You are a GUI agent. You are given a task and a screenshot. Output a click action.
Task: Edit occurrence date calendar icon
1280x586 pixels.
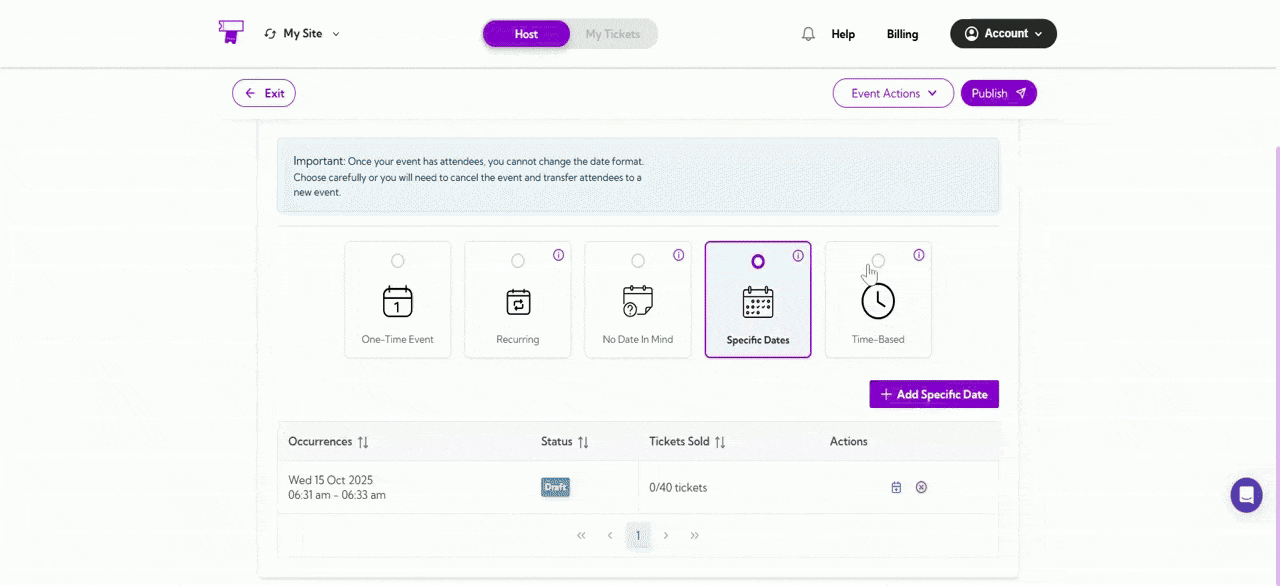coord(896,487)
